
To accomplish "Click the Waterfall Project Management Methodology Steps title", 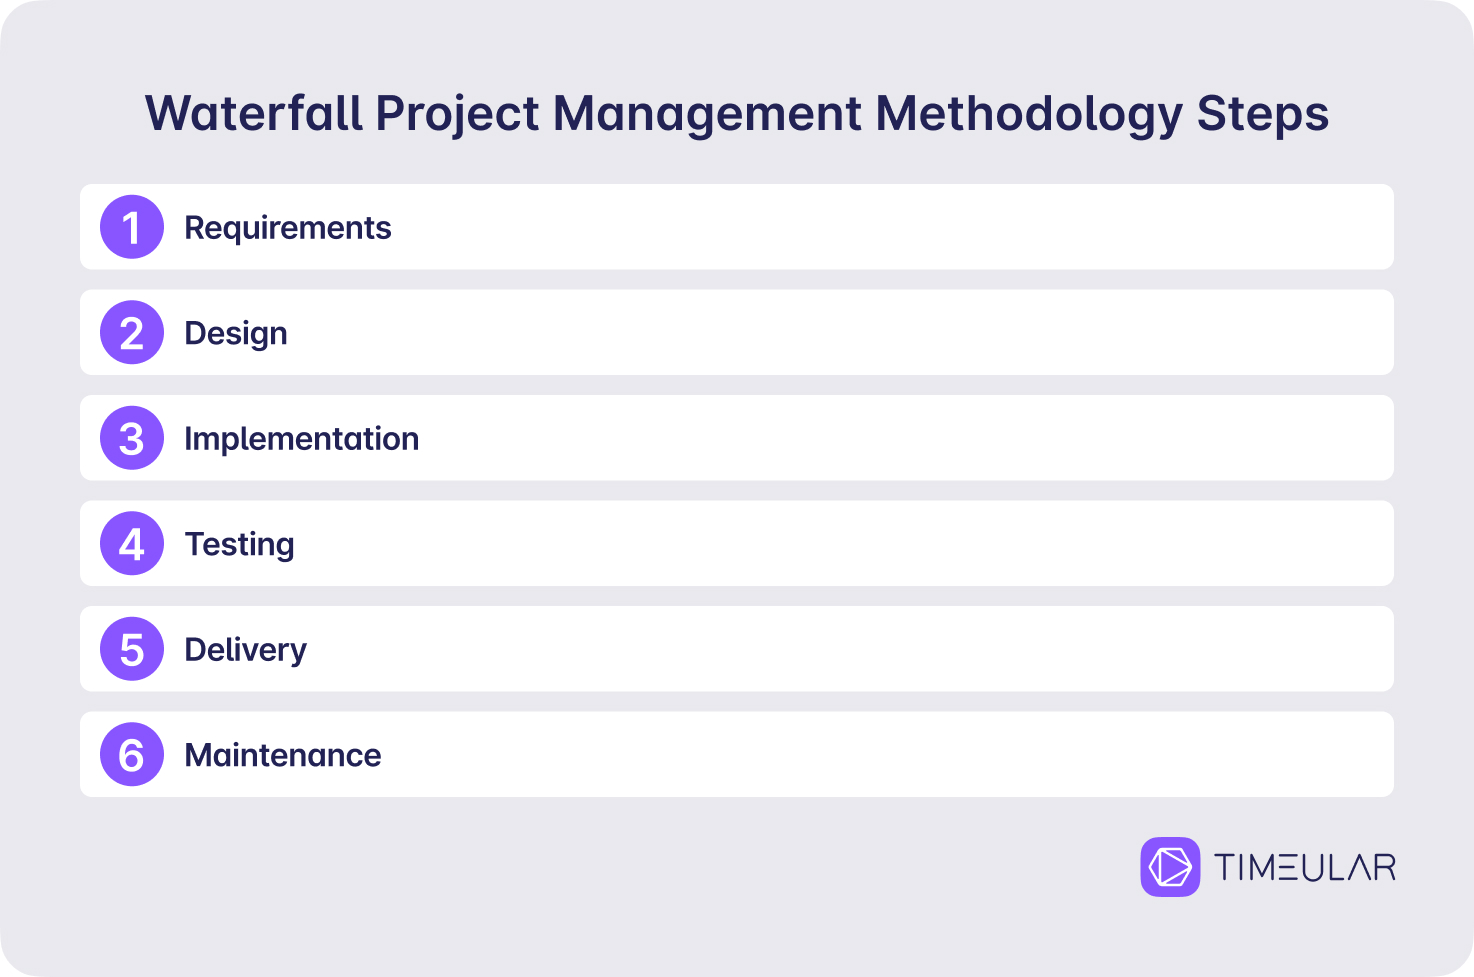I will tap(737, 114).
